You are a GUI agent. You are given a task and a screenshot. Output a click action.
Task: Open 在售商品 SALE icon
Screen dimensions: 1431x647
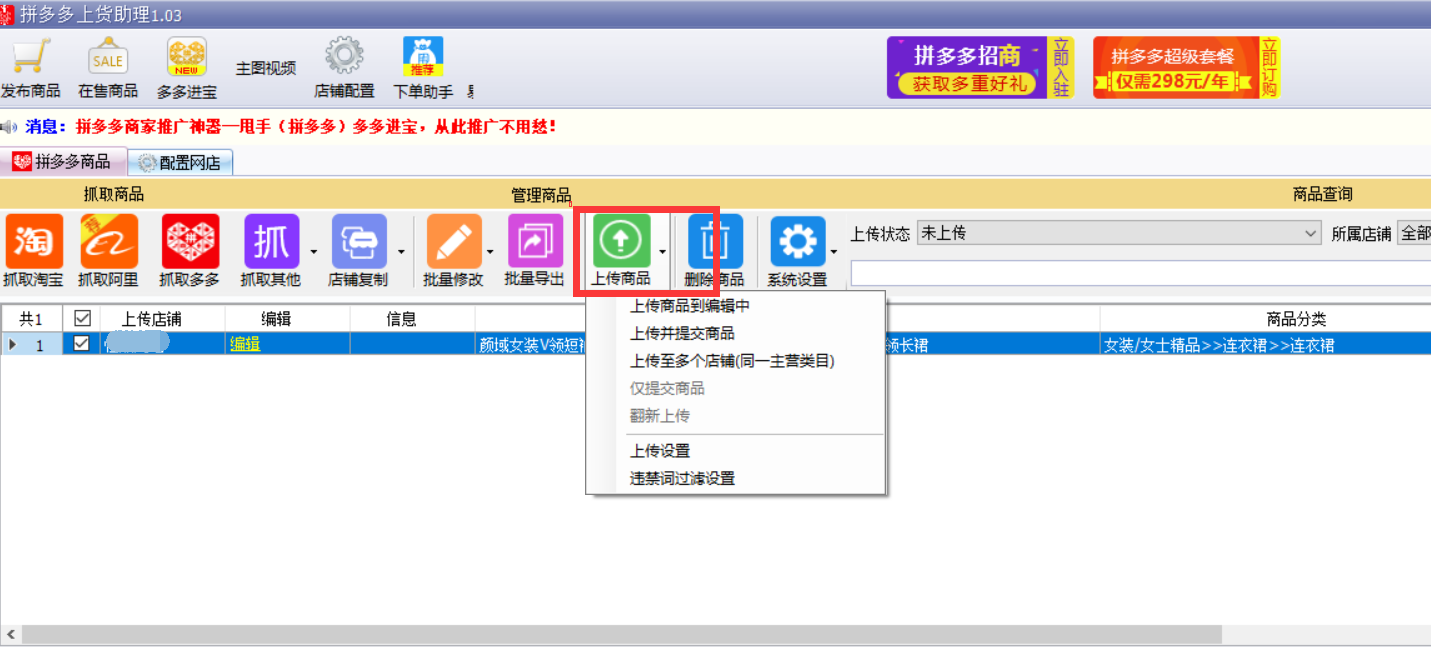coord(107,57)
